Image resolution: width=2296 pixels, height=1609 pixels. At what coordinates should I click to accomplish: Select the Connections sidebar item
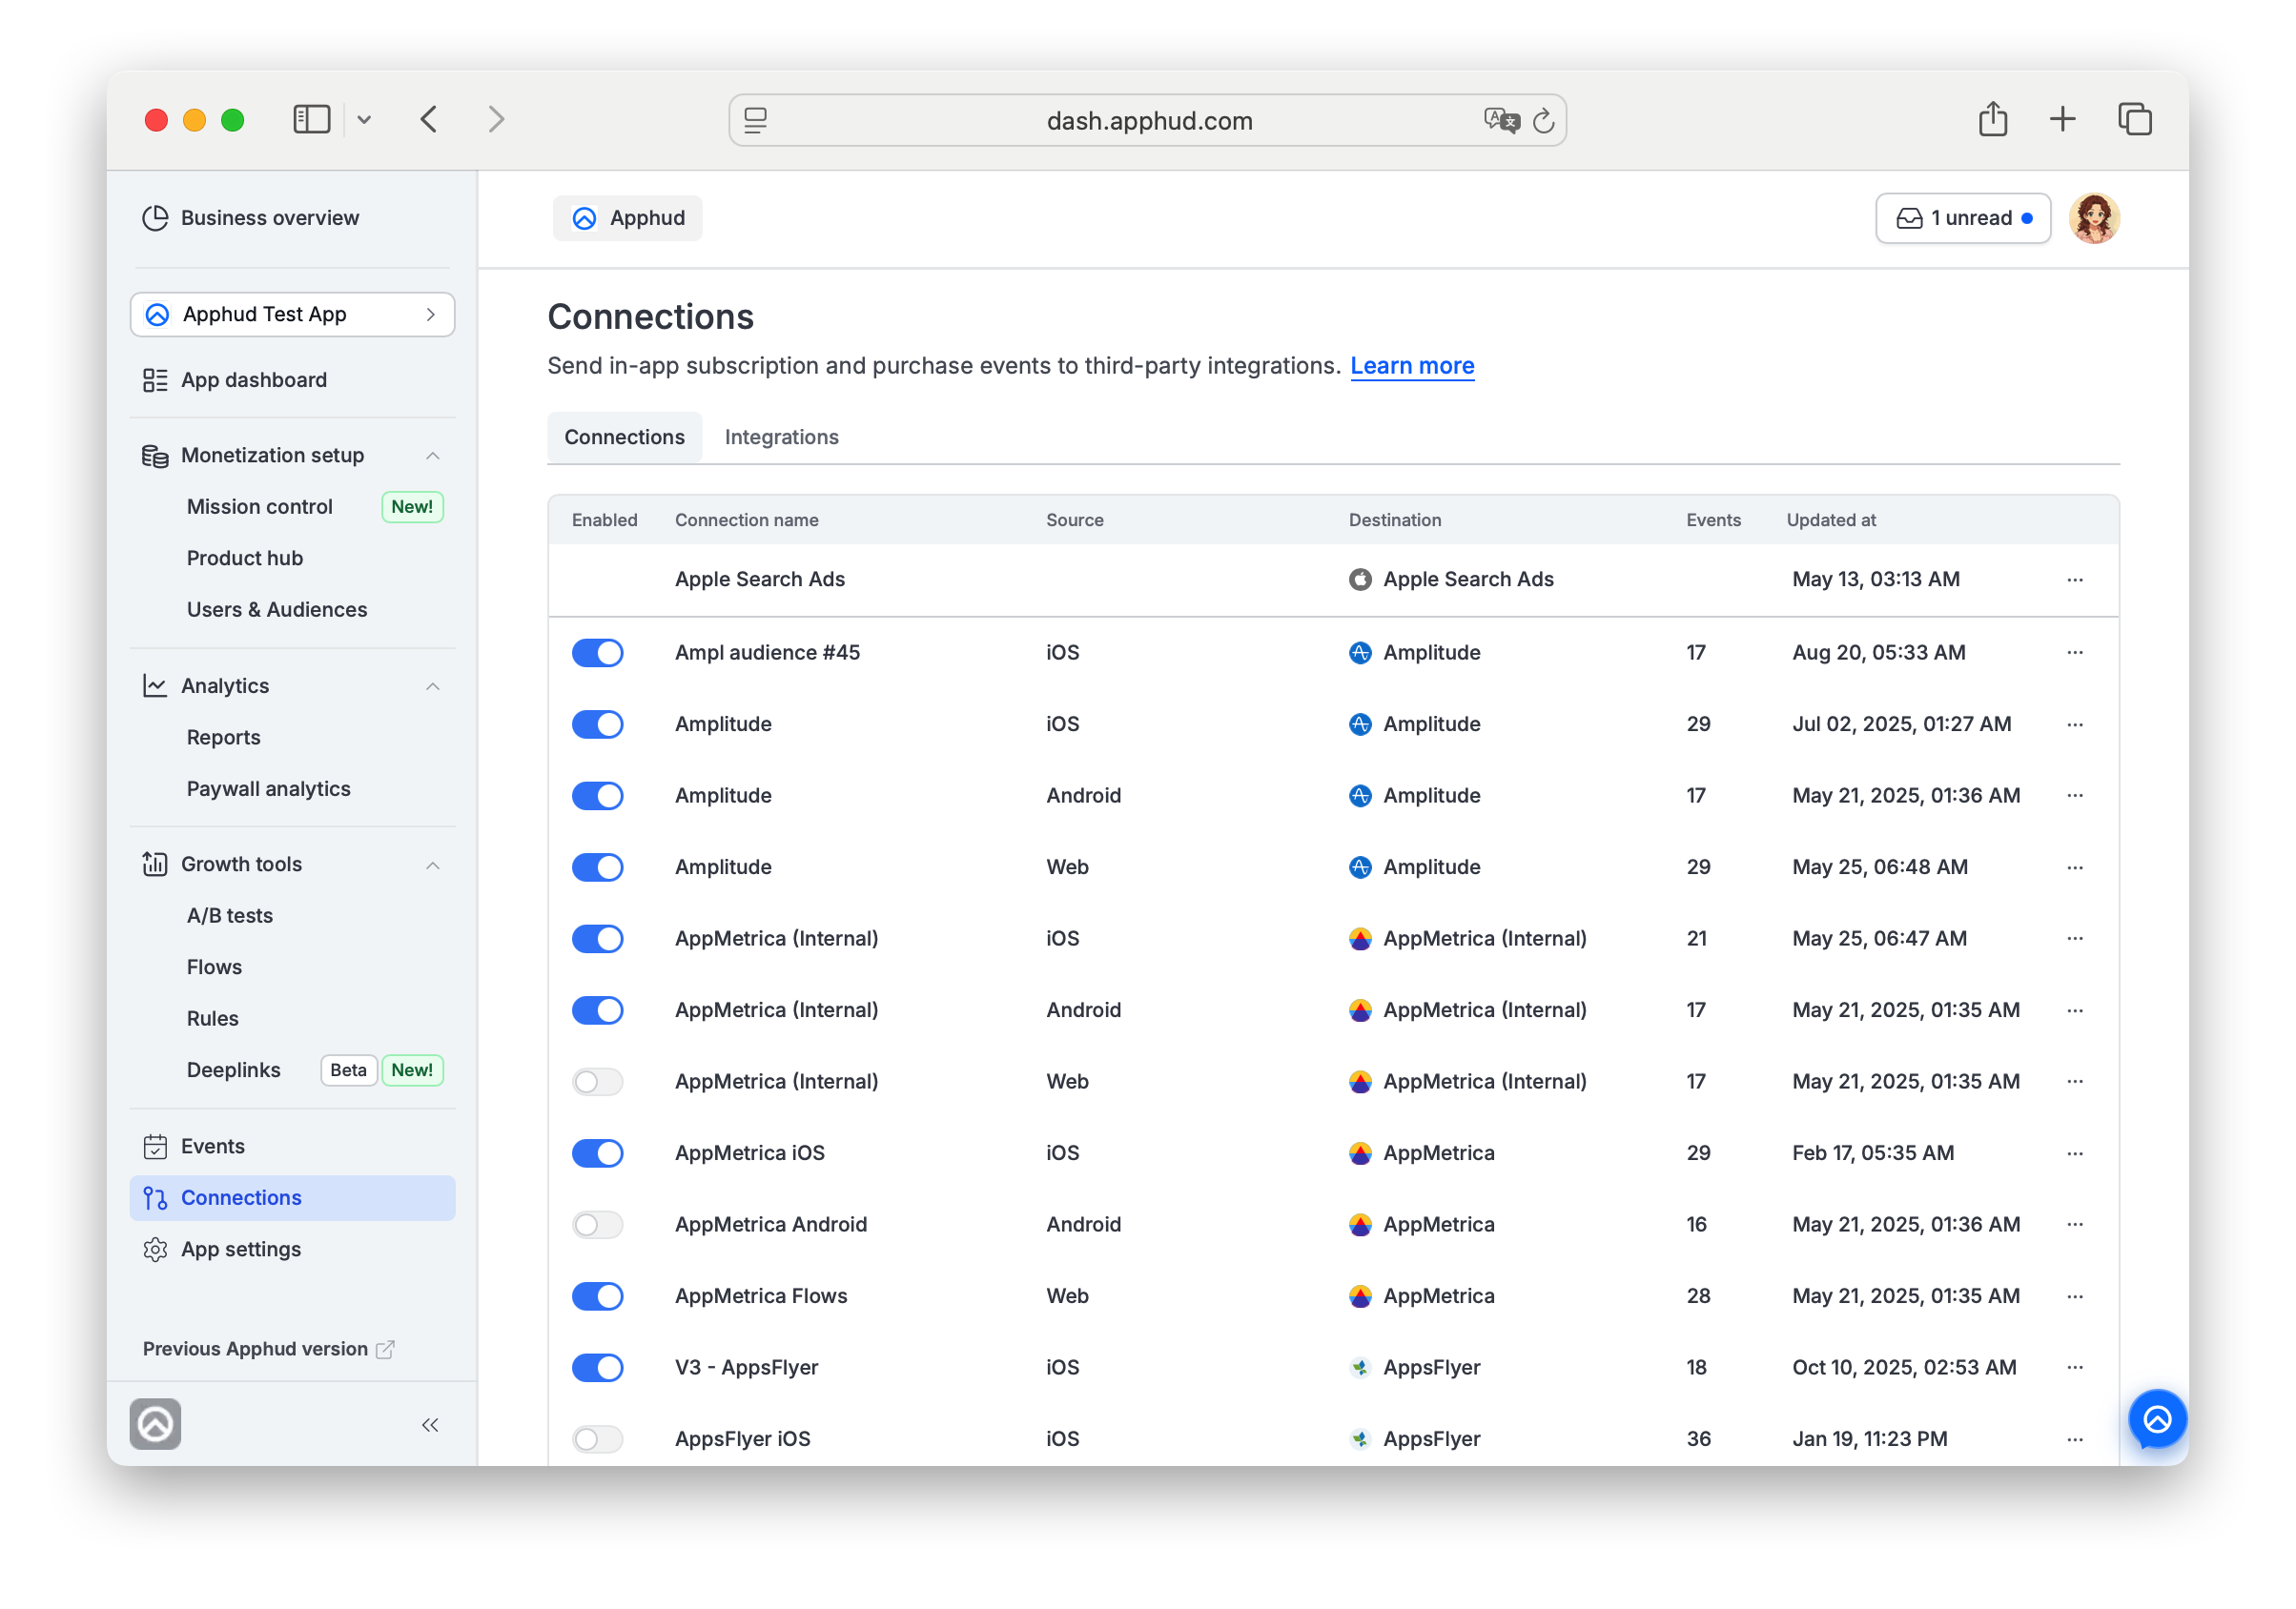(292, 1198)
